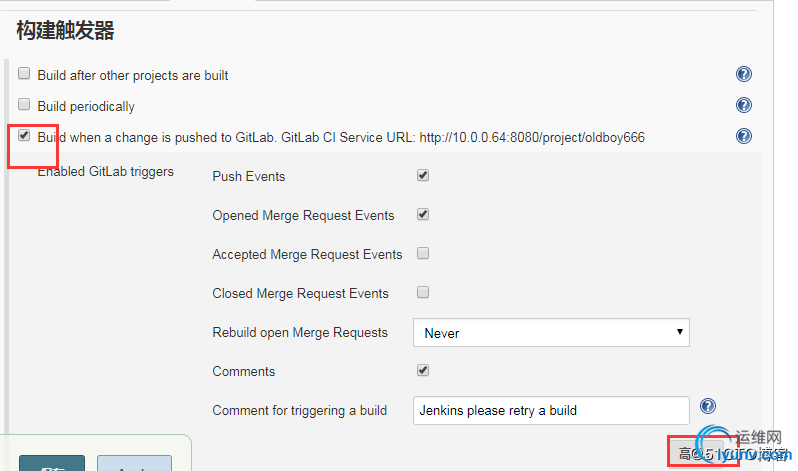Screen dimensions: 798x471
Task: Click the light blue Apply button
Action: coord(134,463)
